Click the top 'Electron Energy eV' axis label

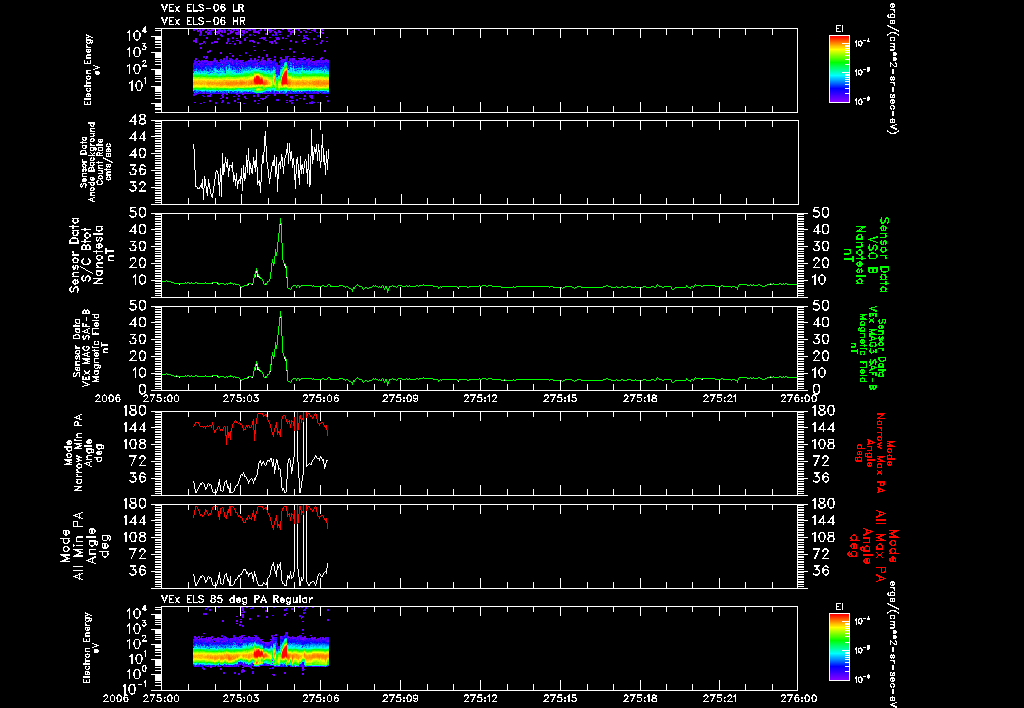(x=91, y=70)
